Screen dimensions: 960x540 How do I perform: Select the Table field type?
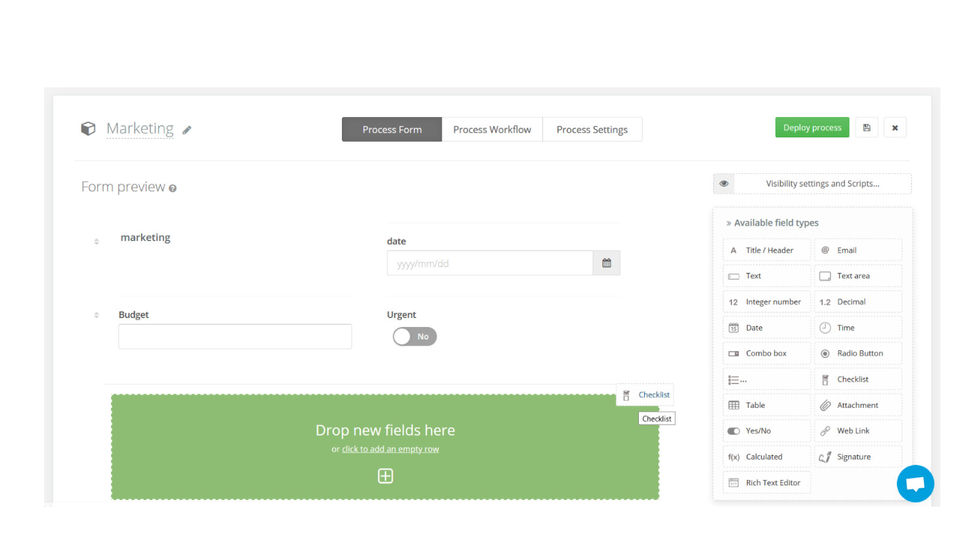point(767,405)
